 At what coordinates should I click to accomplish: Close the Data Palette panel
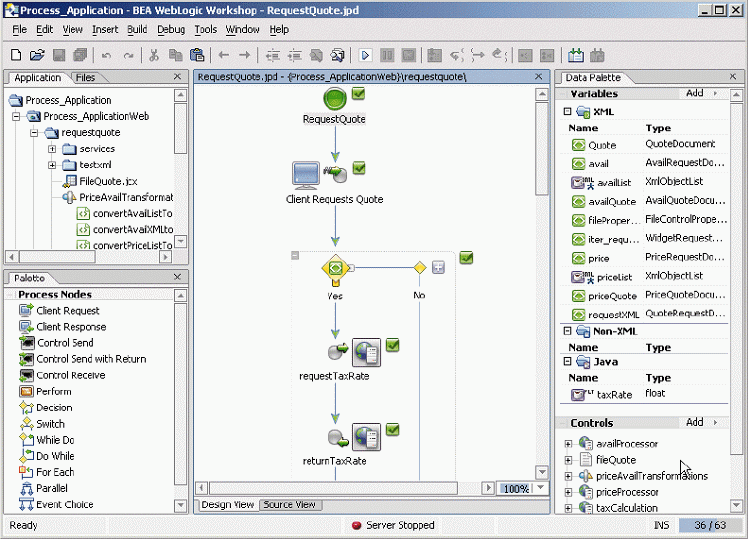tap(733, 76)
